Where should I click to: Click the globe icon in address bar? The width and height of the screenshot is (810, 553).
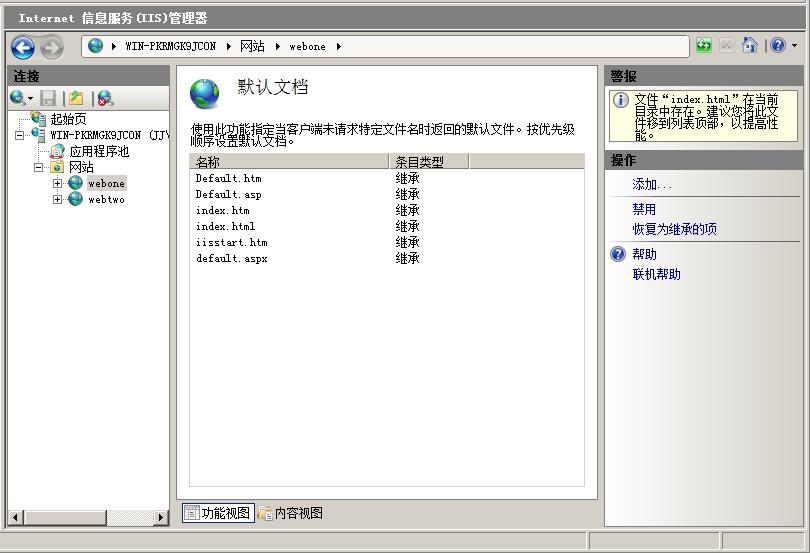[x=96, y=46]
